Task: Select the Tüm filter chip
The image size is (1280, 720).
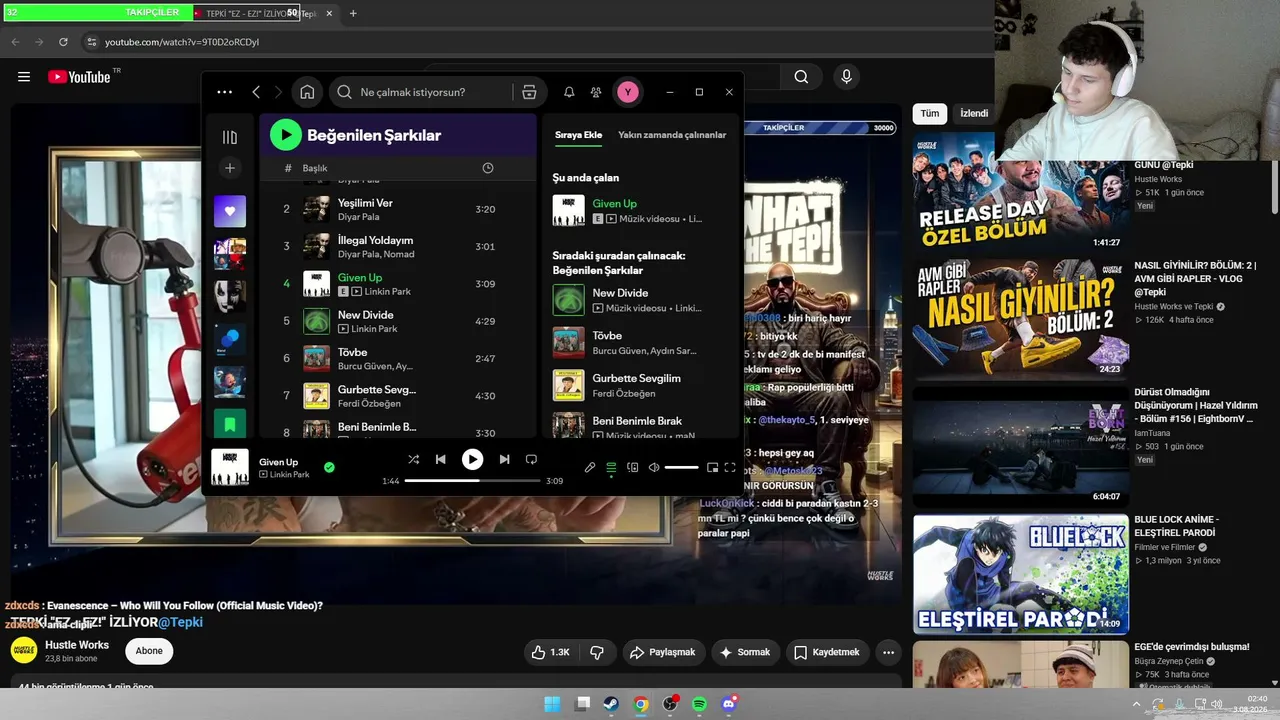Action: 930,114
